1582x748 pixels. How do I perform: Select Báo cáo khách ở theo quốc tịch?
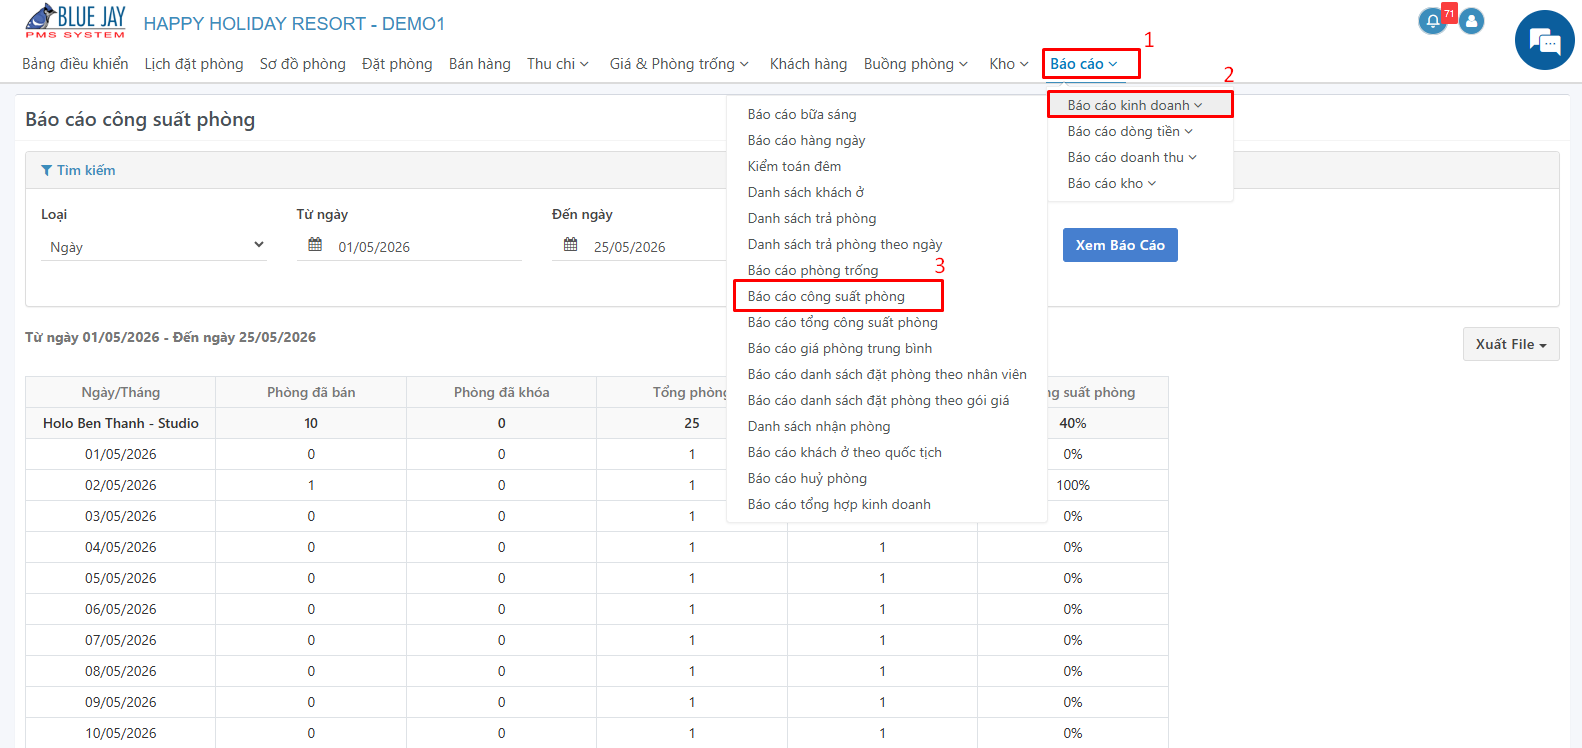click(845, 452)
